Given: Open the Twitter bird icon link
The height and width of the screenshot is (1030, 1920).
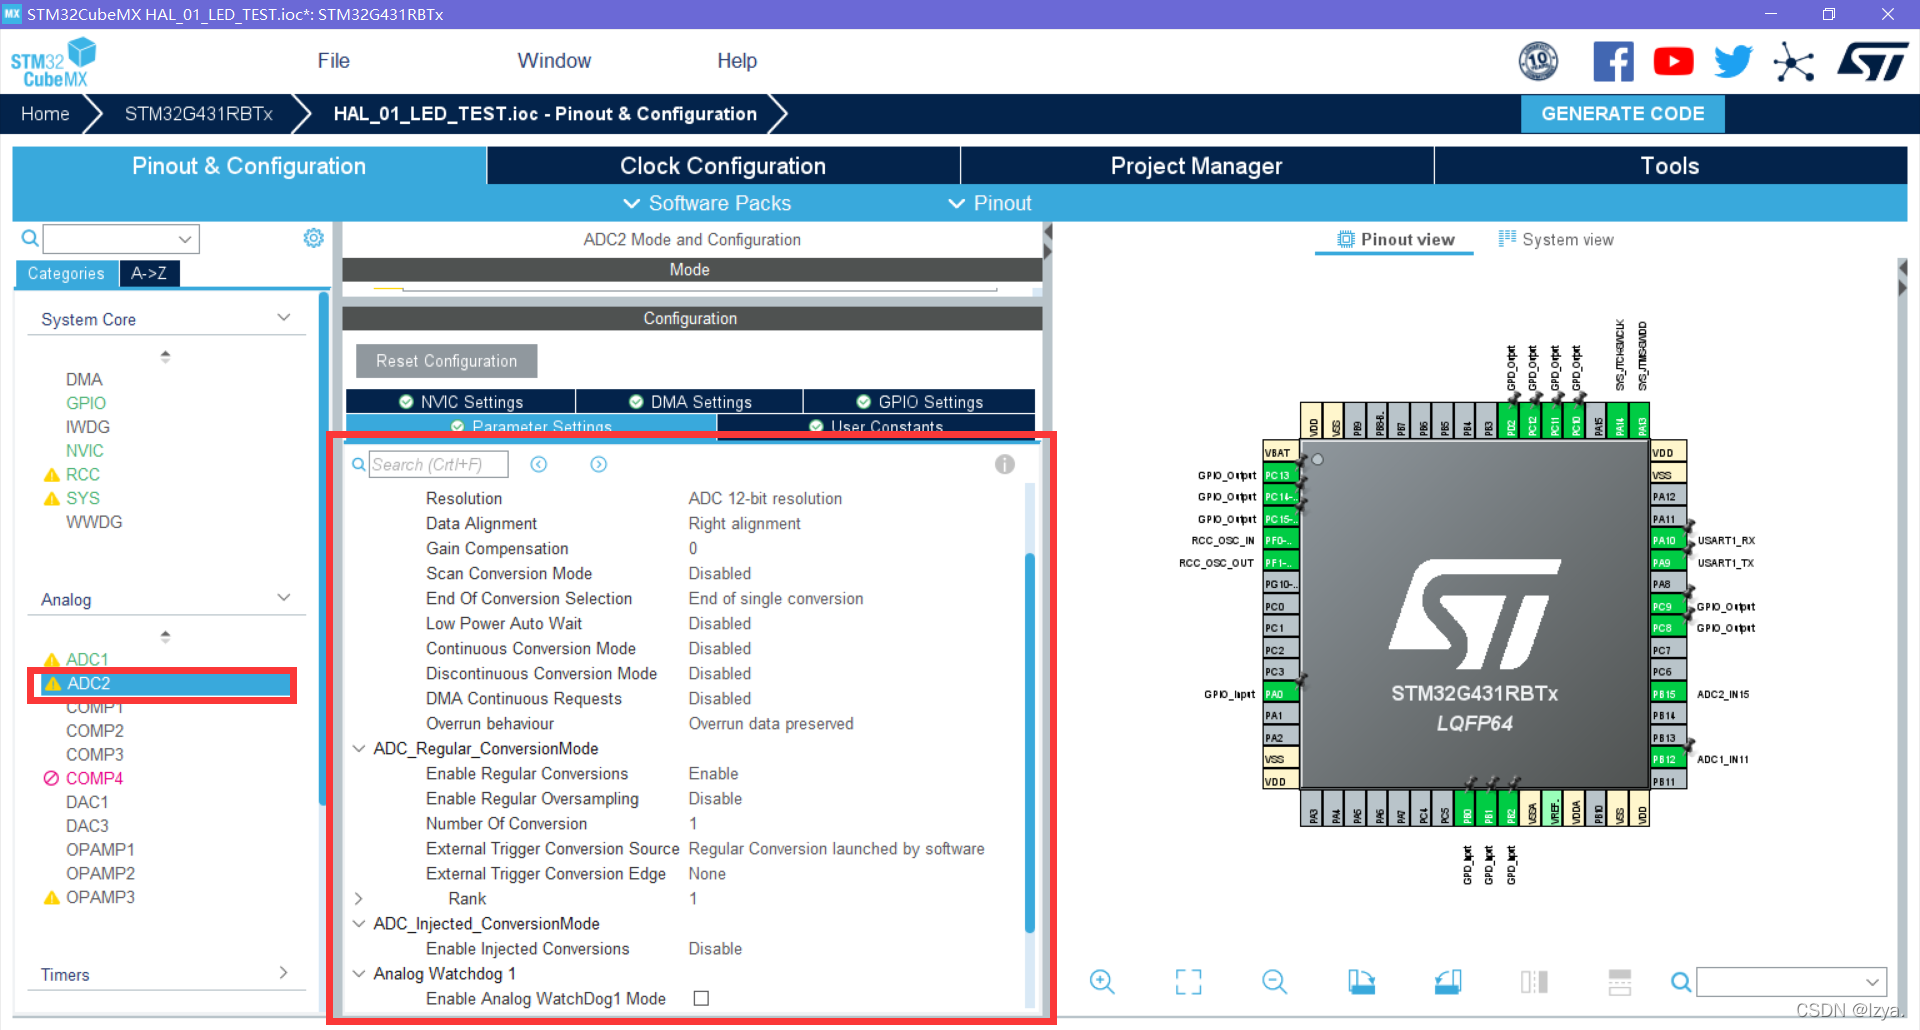Looking at the screenshot, I should click(x=1733, y=62).
